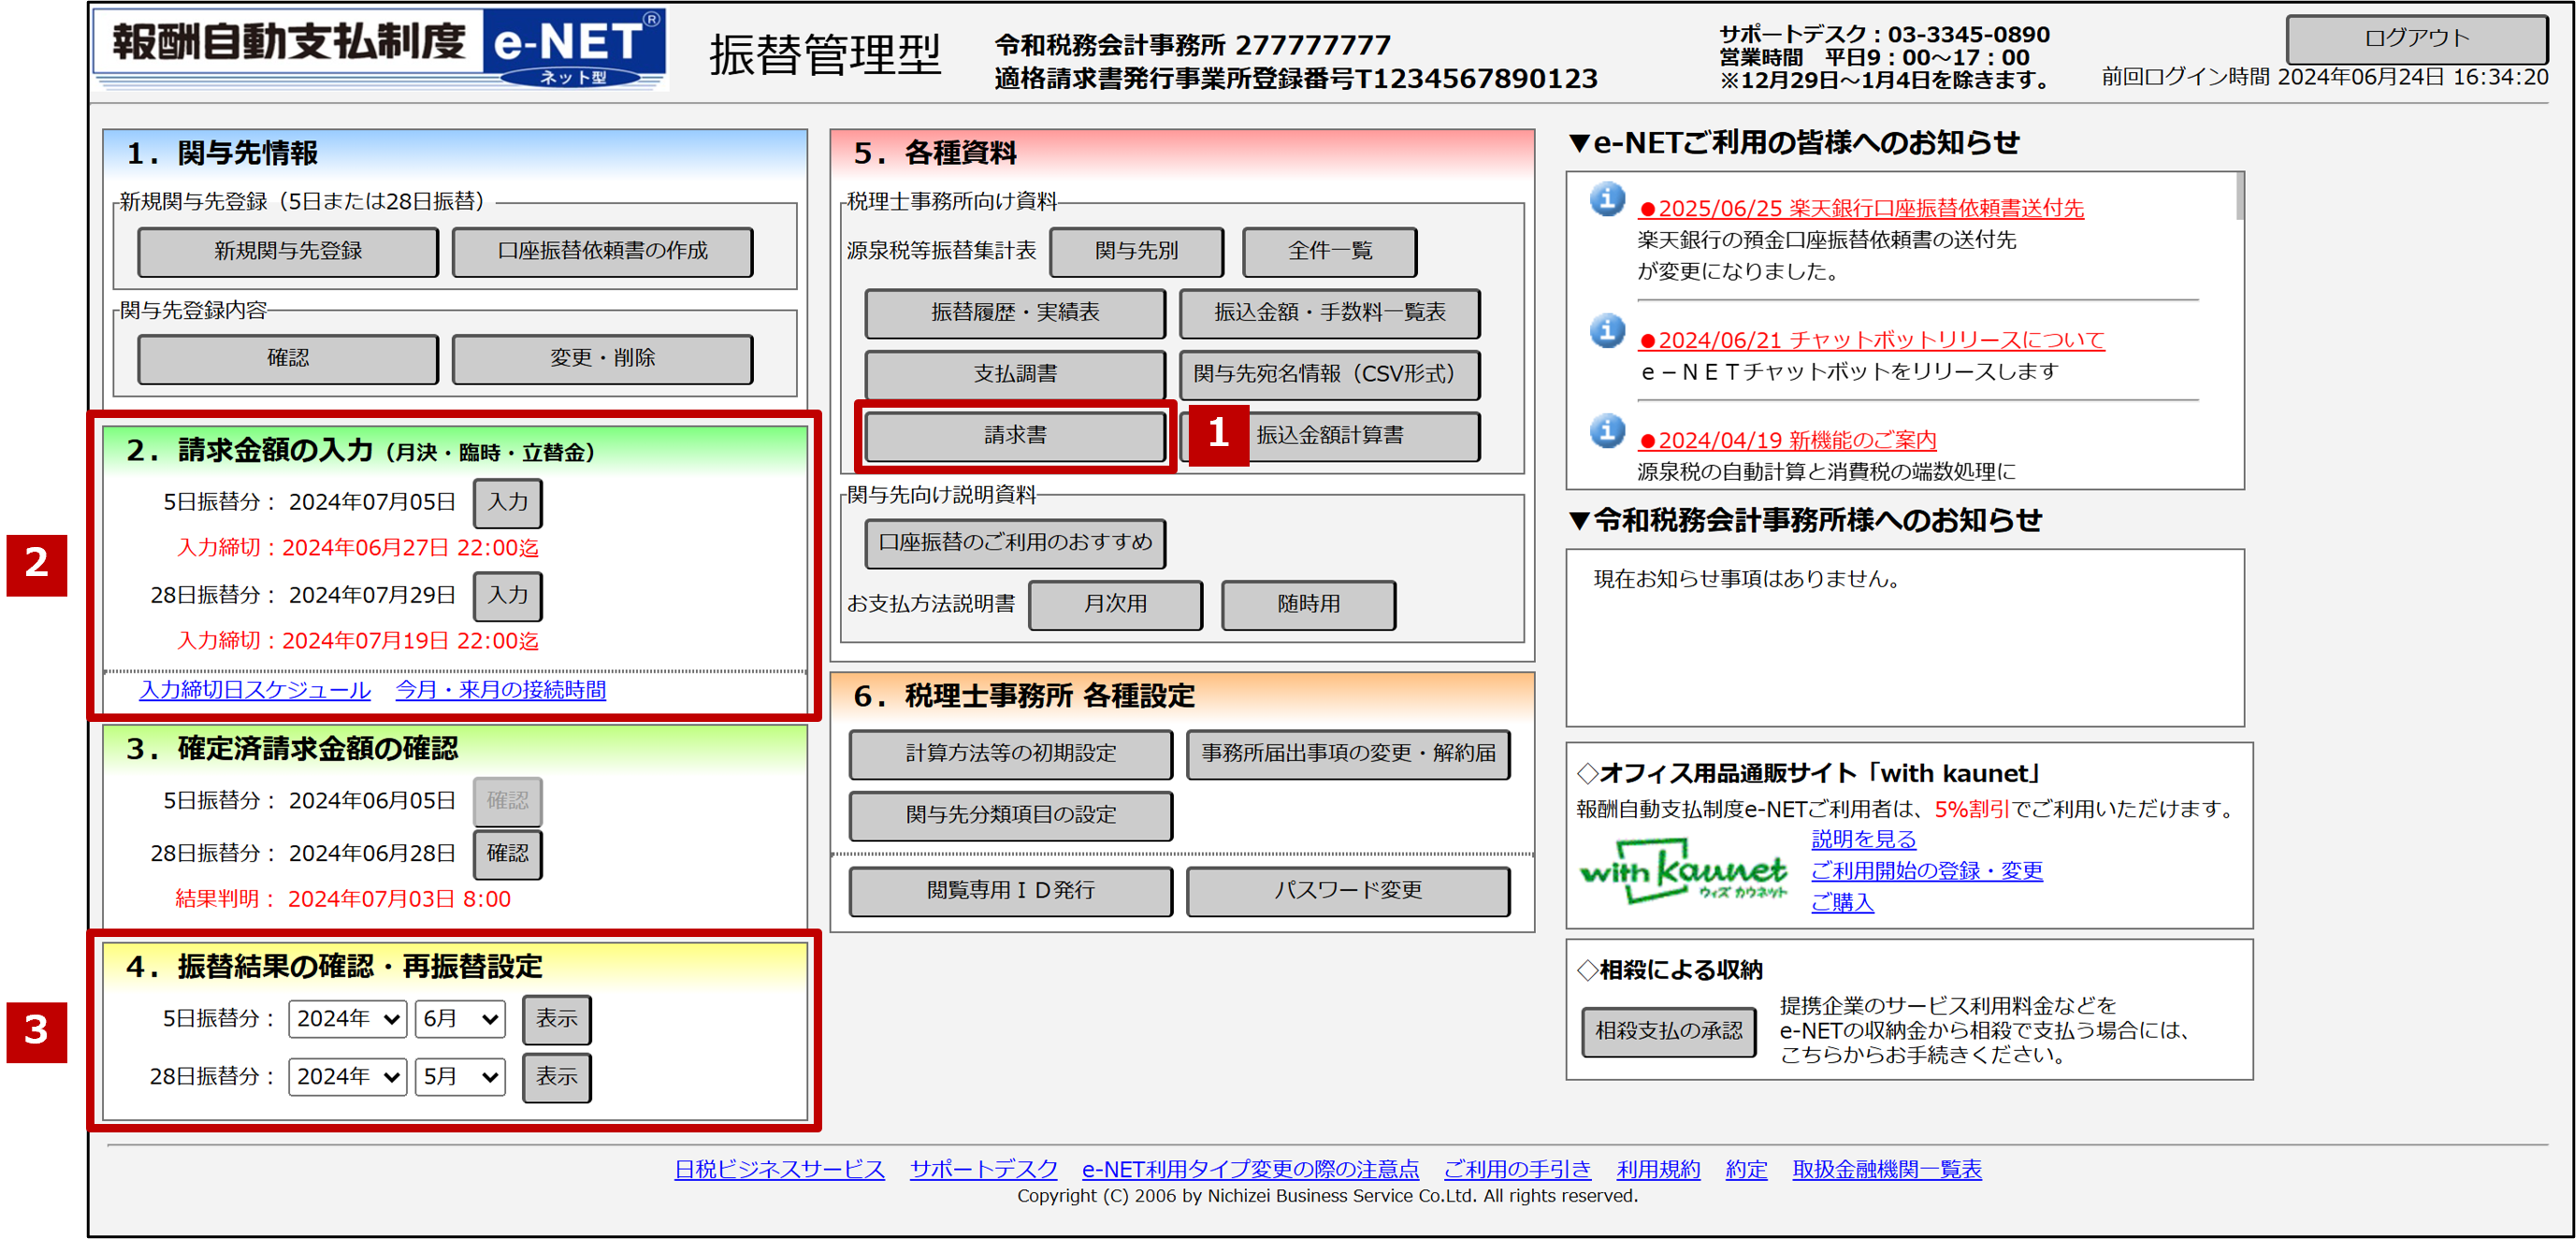Open サポートデスク footer link
The height and width of the screenshot is (1239, 2576).
[983, 1169]
